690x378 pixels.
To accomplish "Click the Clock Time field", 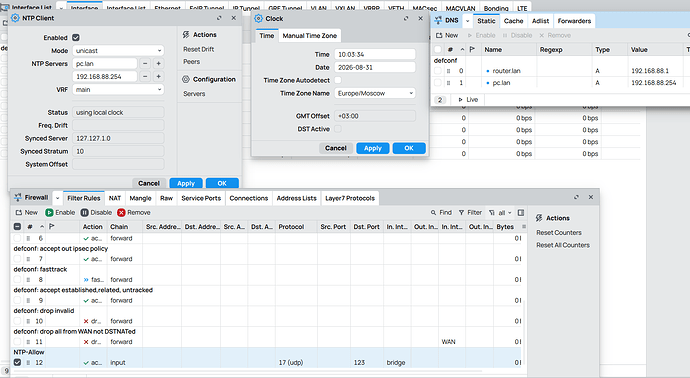I will click(x=374, y=54).
